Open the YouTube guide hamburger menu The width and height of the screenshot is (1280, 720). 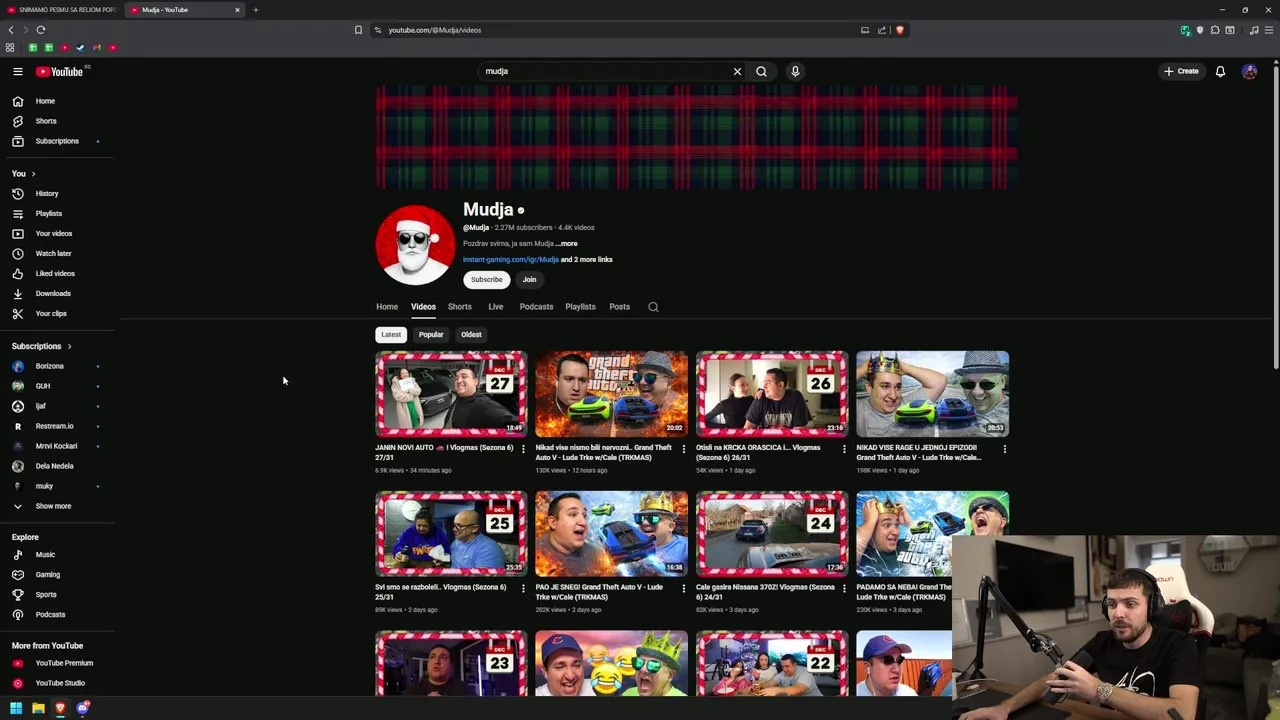17,71
